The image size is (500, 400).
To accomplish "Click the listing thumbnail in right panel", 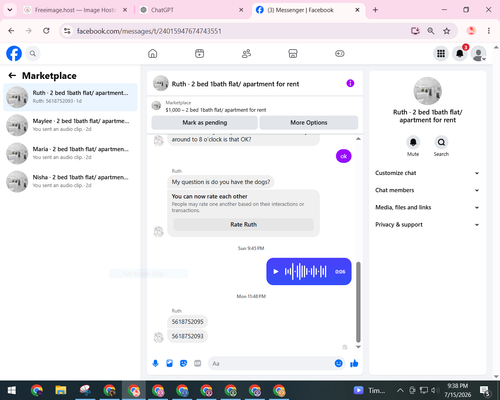I will (428, 91).
